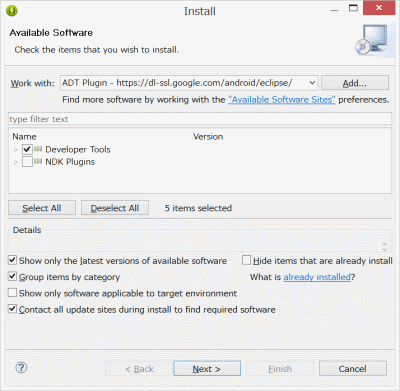Click the Eclipse app icon in title bar
400x391 pixels.
tap(12, 11)
